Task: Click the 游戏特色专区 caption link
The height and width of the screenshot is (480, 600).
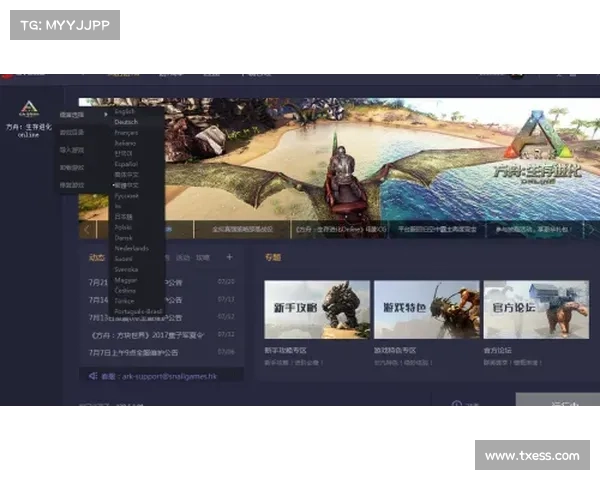Action: pyautogui.click(x=395, y=350)
